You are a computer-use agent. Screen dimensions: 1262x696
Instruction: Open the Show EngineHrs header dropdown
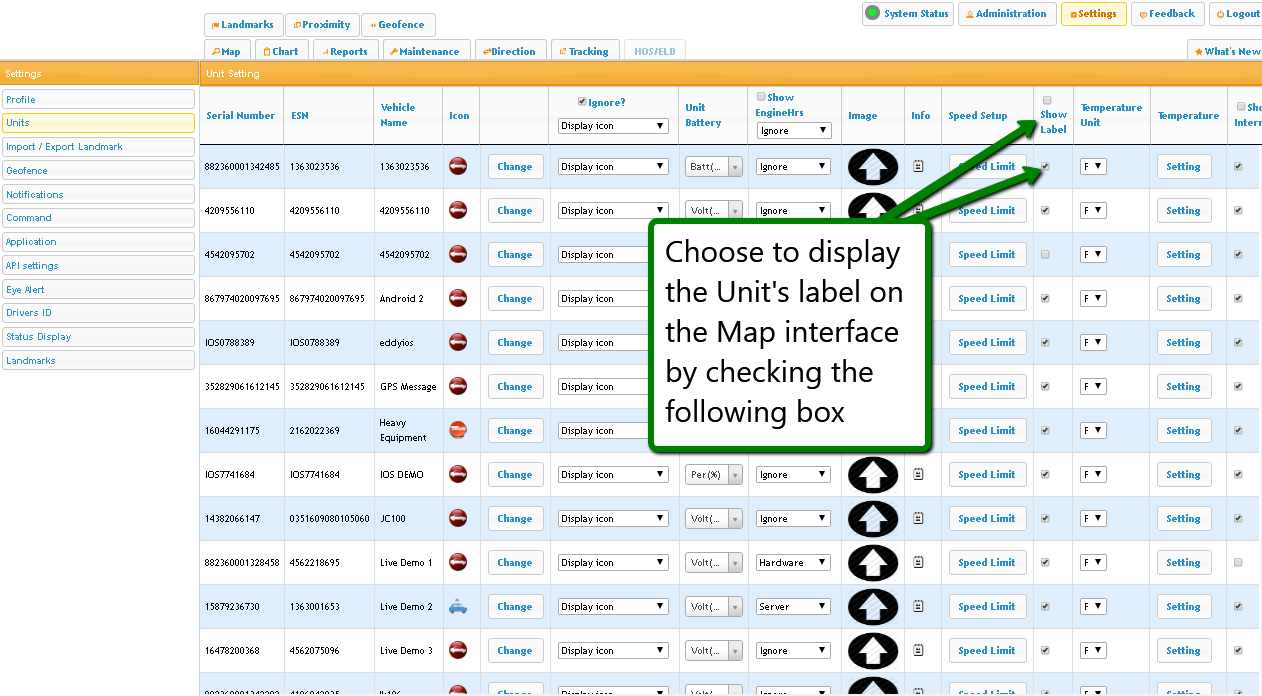pos(794,131)
